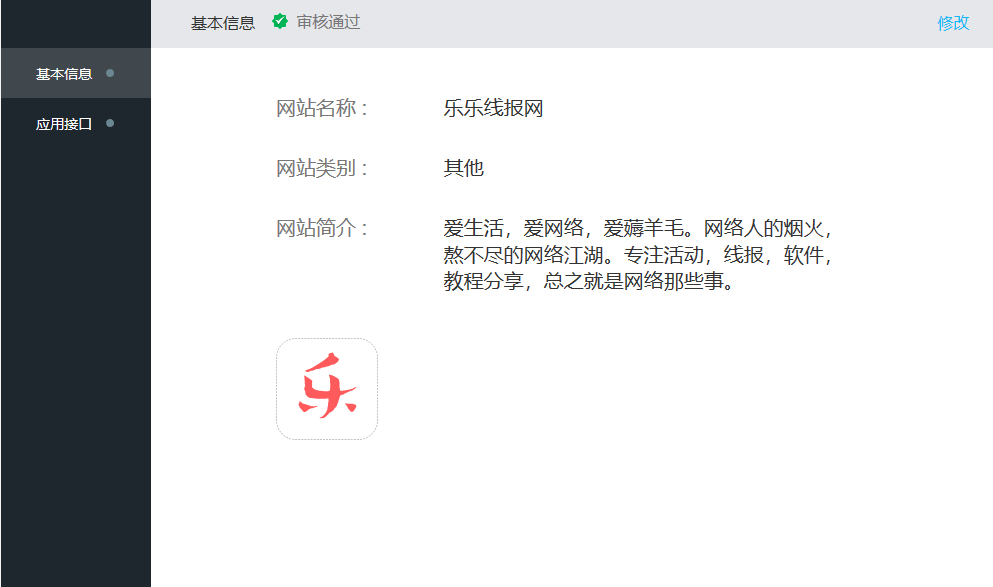Click the 网站简介 field label
The width and height of the screenshot is (993, 587).
pos(313,227)
